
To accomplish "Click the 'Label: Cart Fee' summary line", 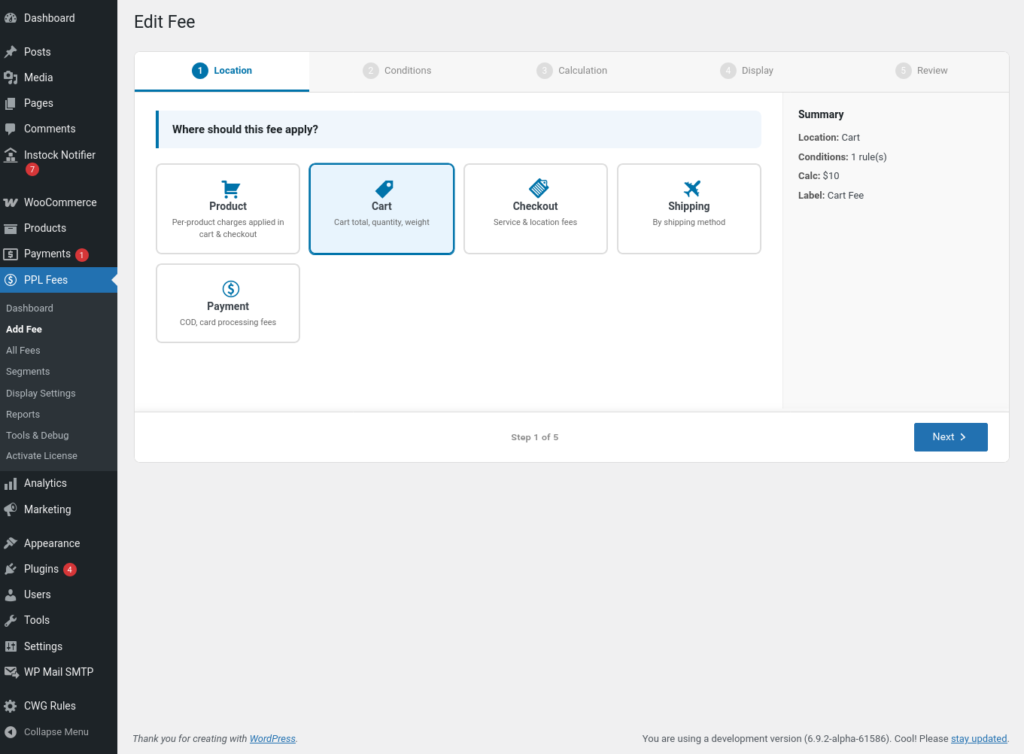I will 831,195.
